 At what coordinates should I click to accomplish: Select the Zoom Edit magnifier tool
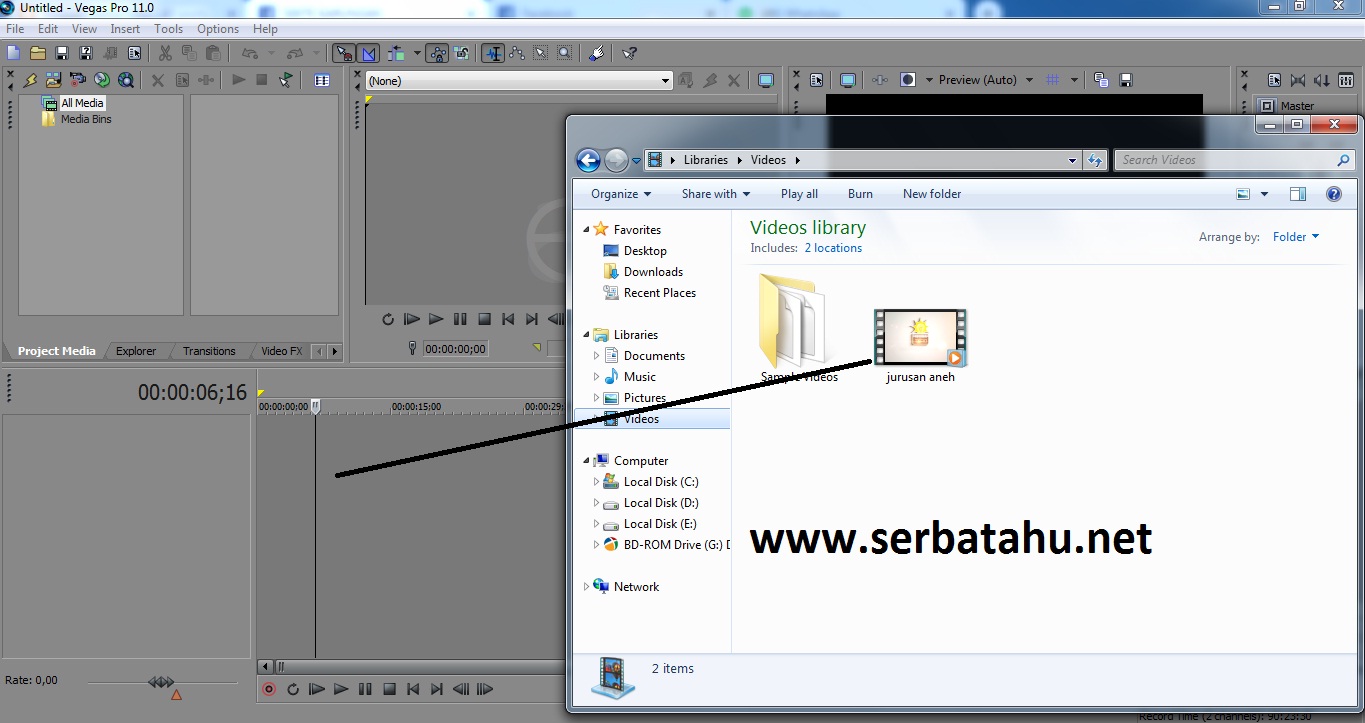point(565,53)
